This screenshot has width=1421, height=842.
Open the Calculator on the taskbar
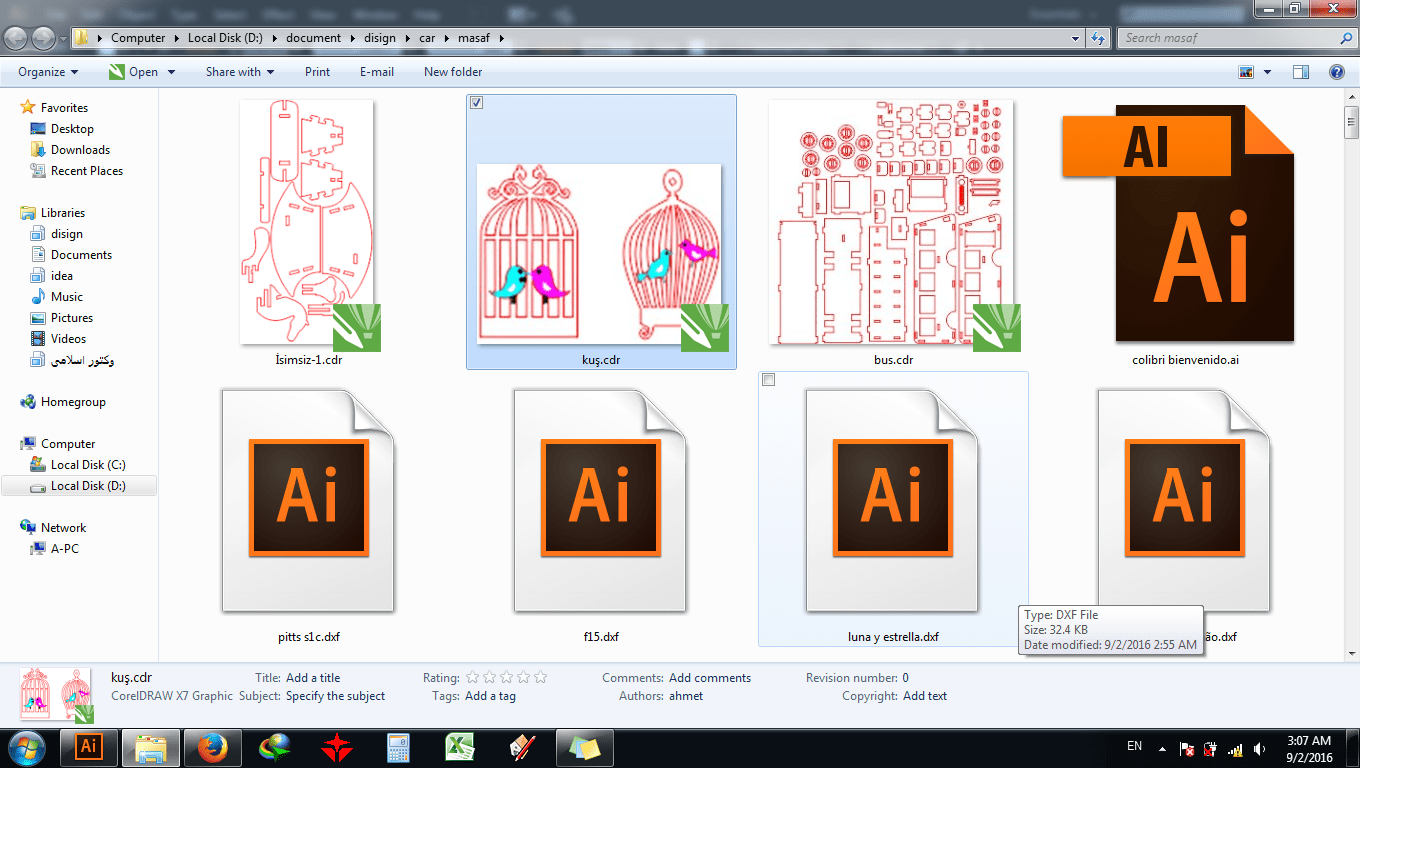398,747
